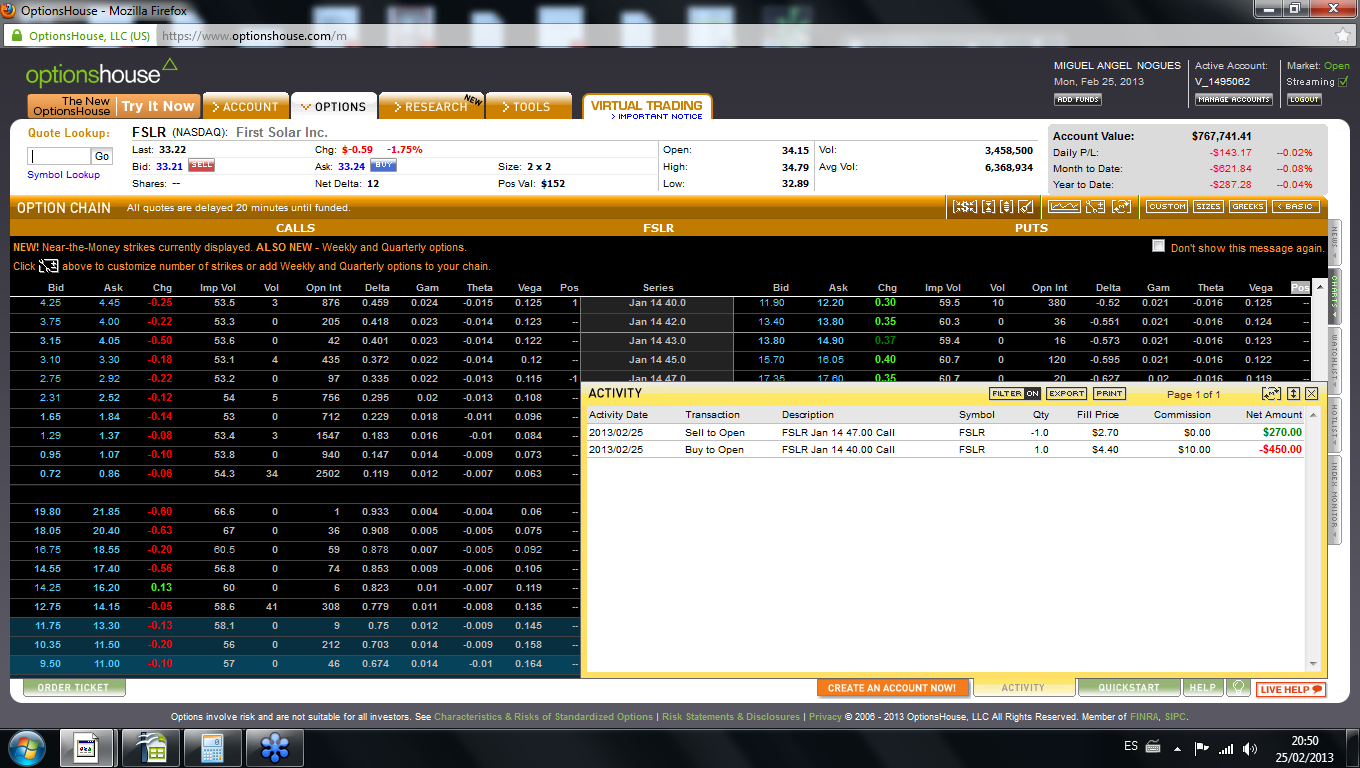Click the Firefox address bar URL

pos(254,36)
